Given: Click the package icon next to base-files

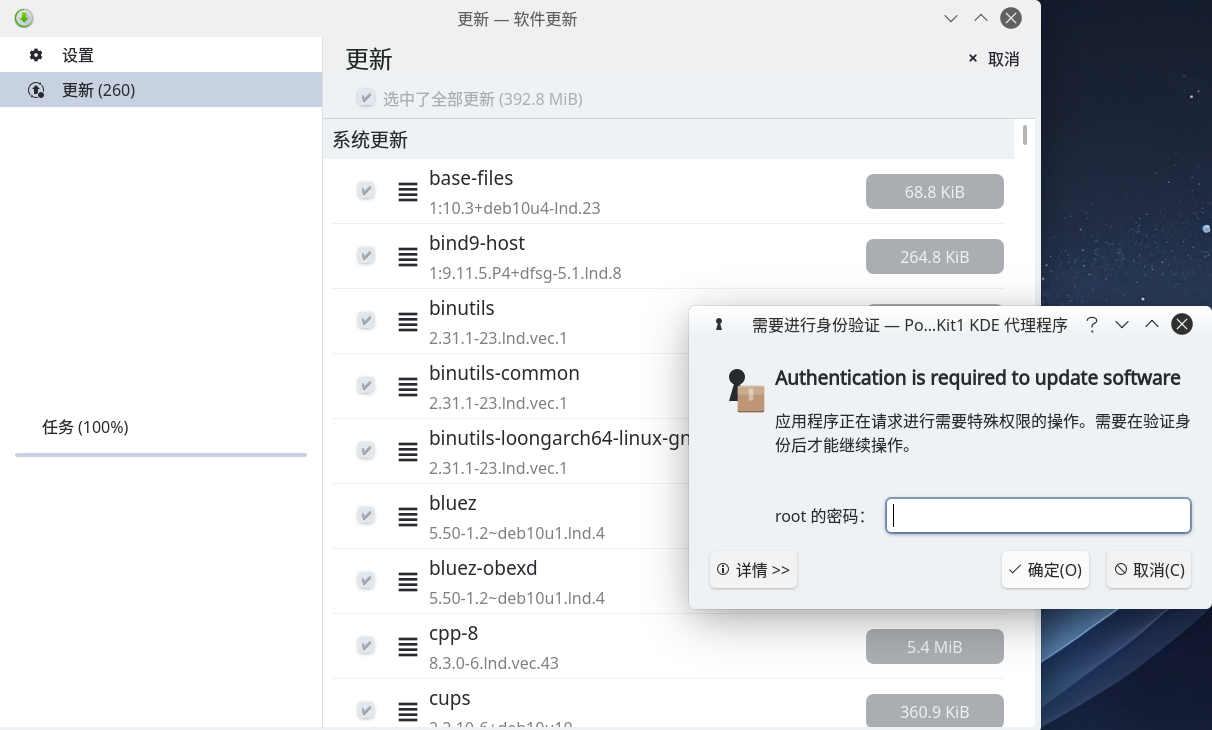Looking at the screenshot, I should pos(408,192).
